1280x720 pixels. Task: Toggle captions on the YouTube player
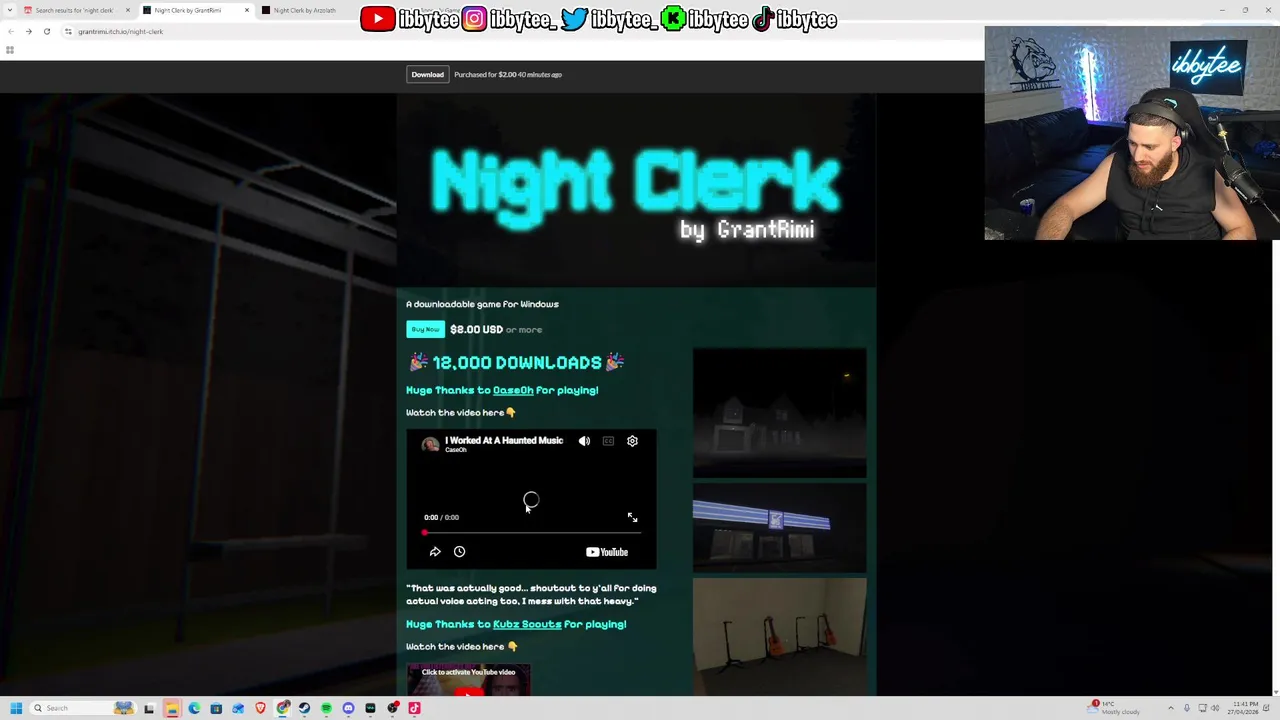[608, 441]
